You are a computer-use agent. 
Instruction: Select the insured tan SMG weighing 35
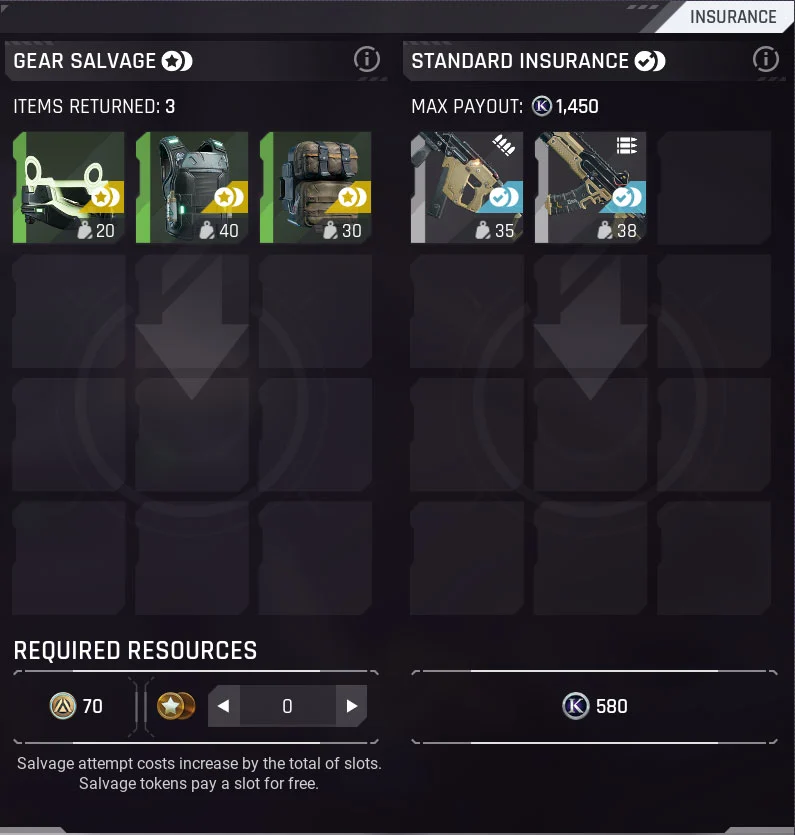[x=467, y=187]
